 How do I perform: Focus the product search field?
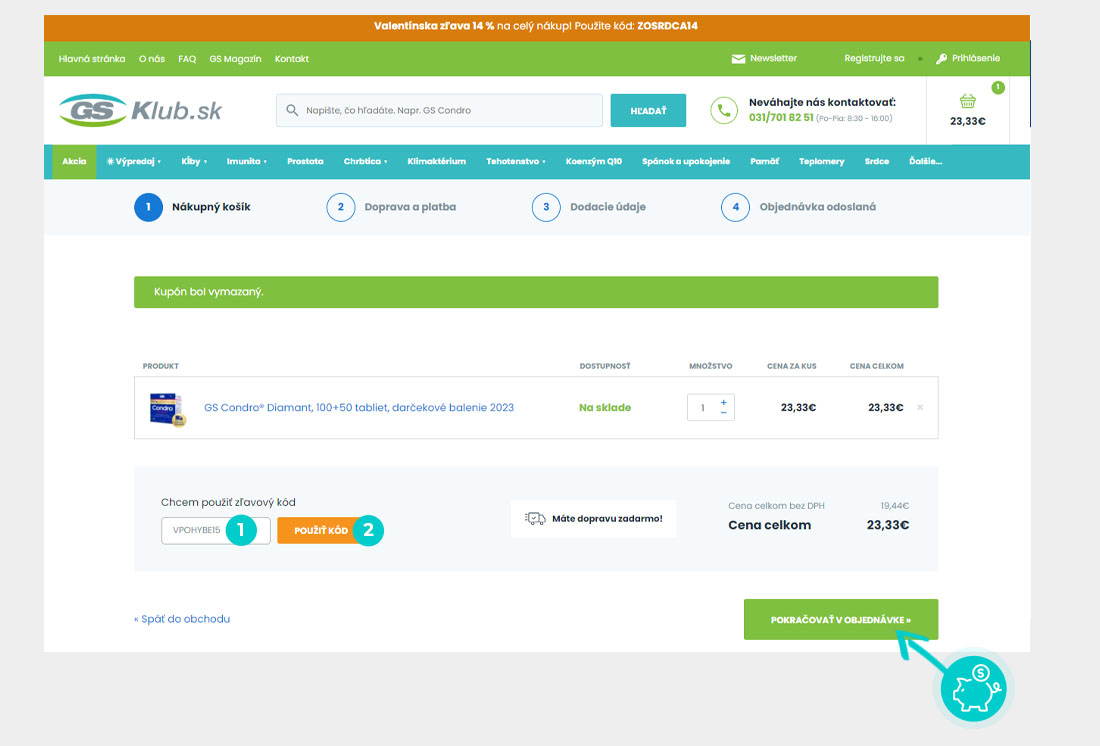click(439, 110)
